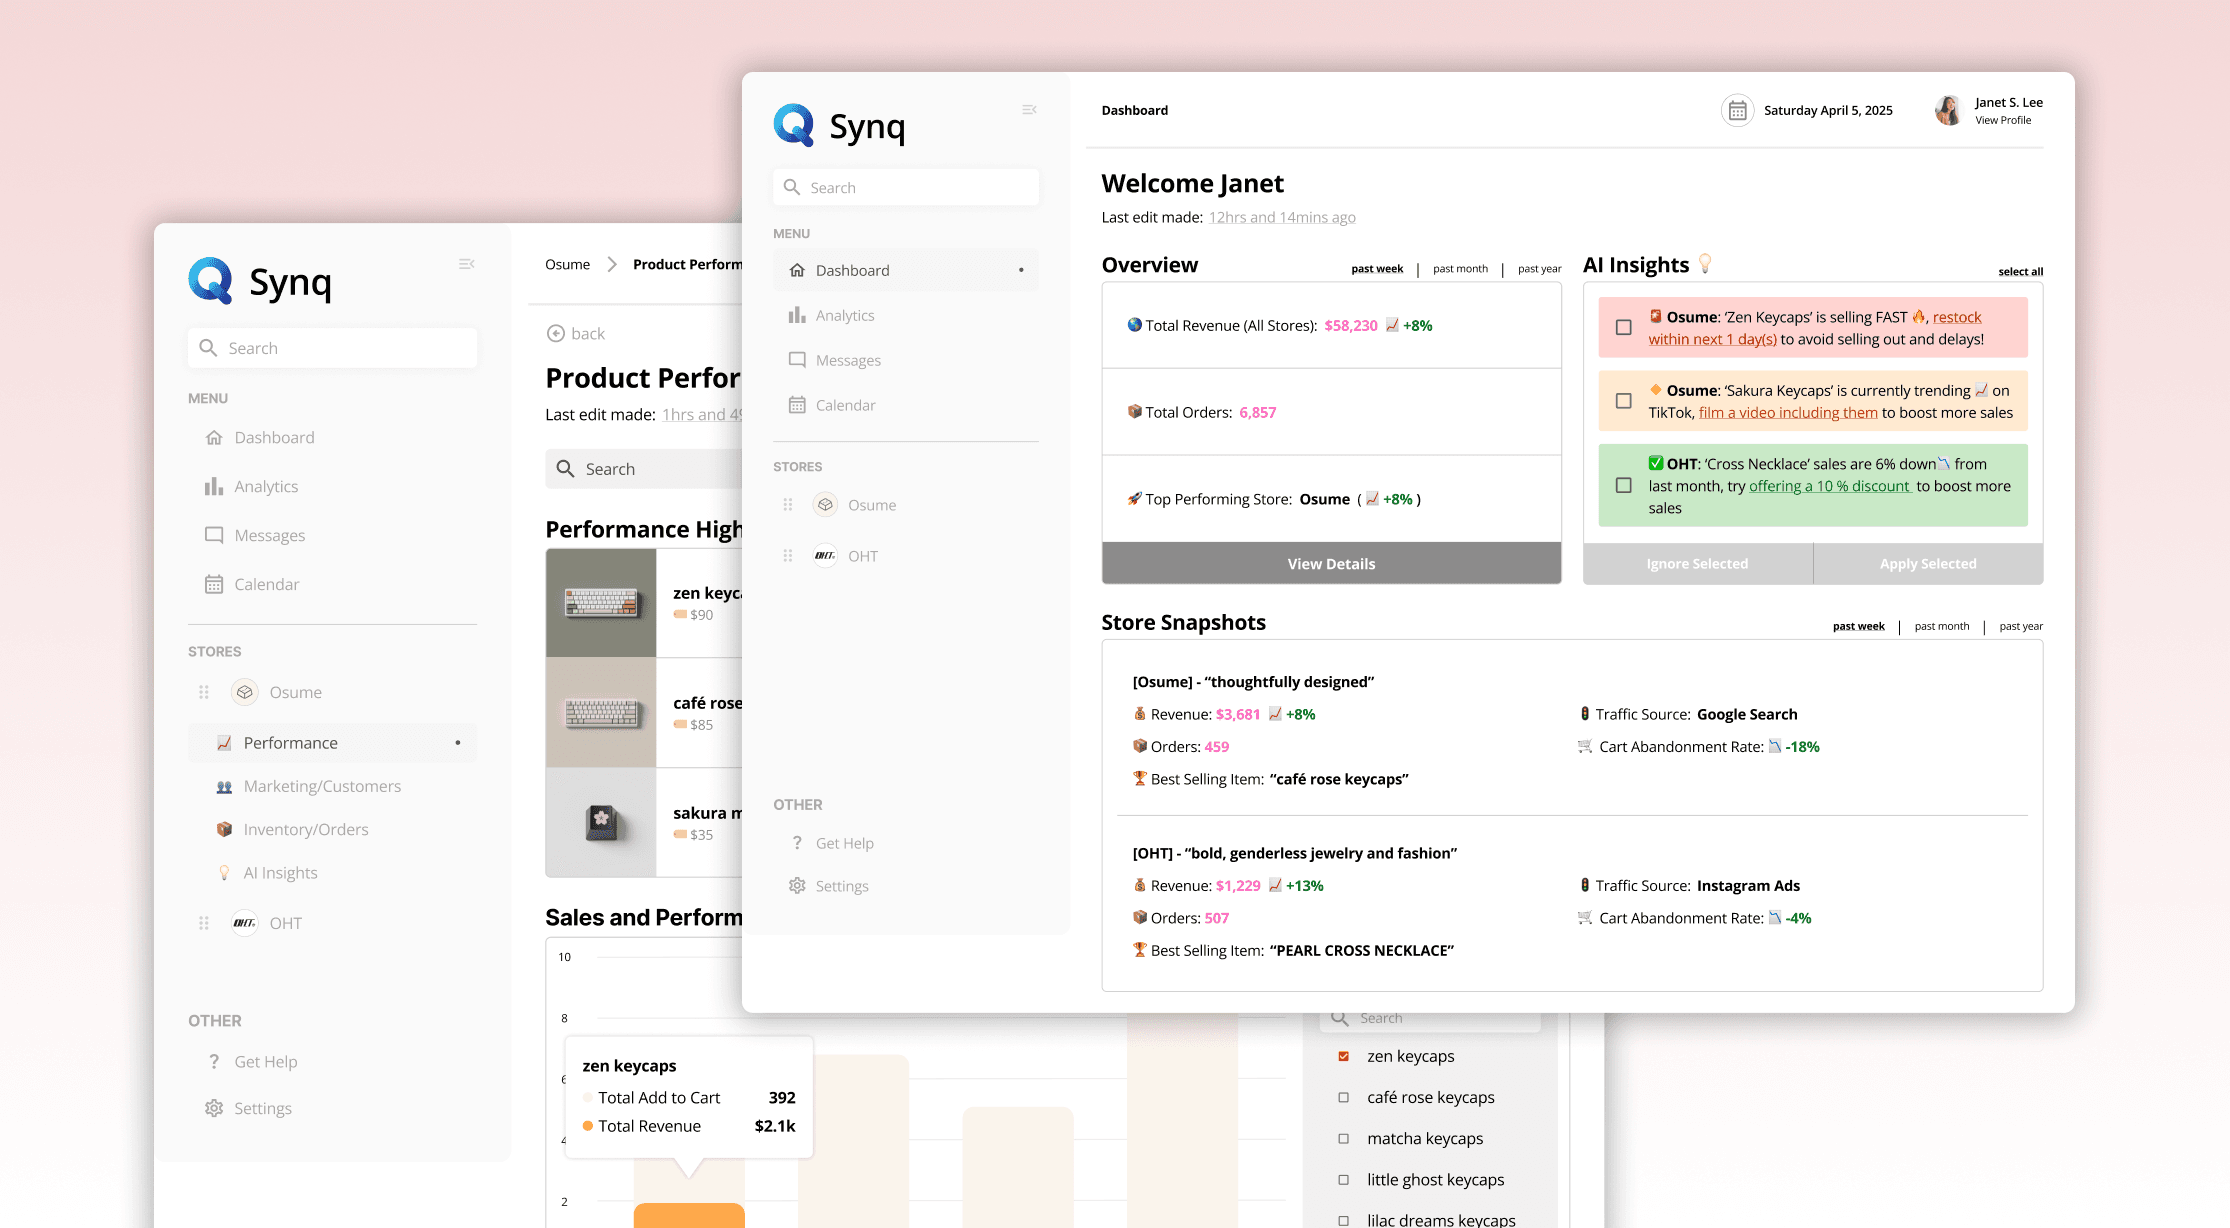Click the breadcrumb chevron after Osume

[612, 265]
